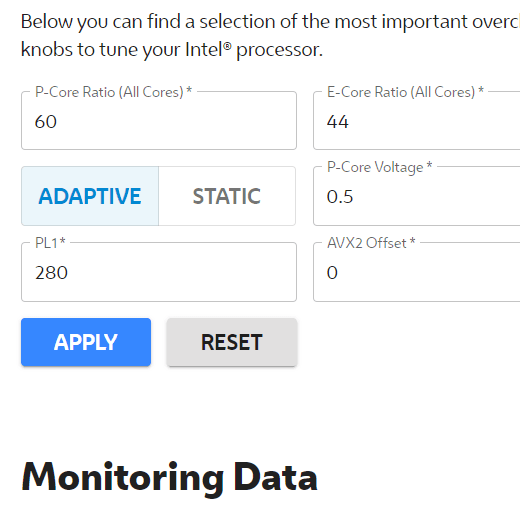Image resolution: width=520 pixels, height=520 pixels.
Task: Click the P-Core Voltage label text
Action: click(x=379, y=167)
